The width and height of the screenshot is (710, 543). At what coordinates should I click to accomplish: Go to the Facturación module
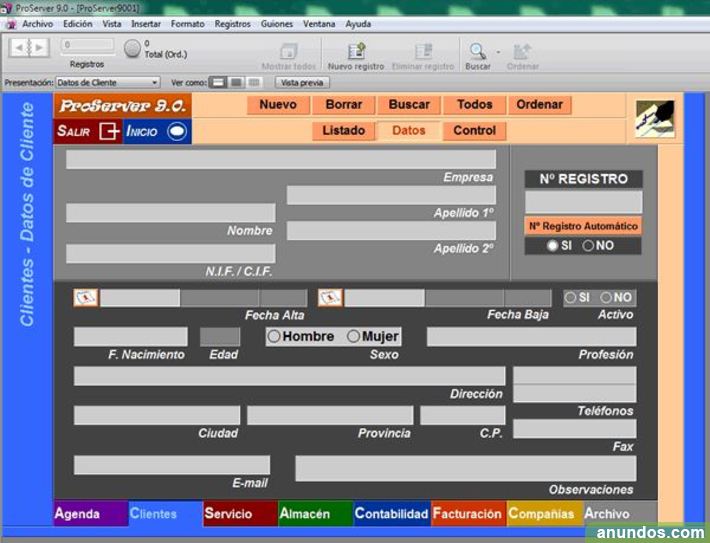(468, 514)
